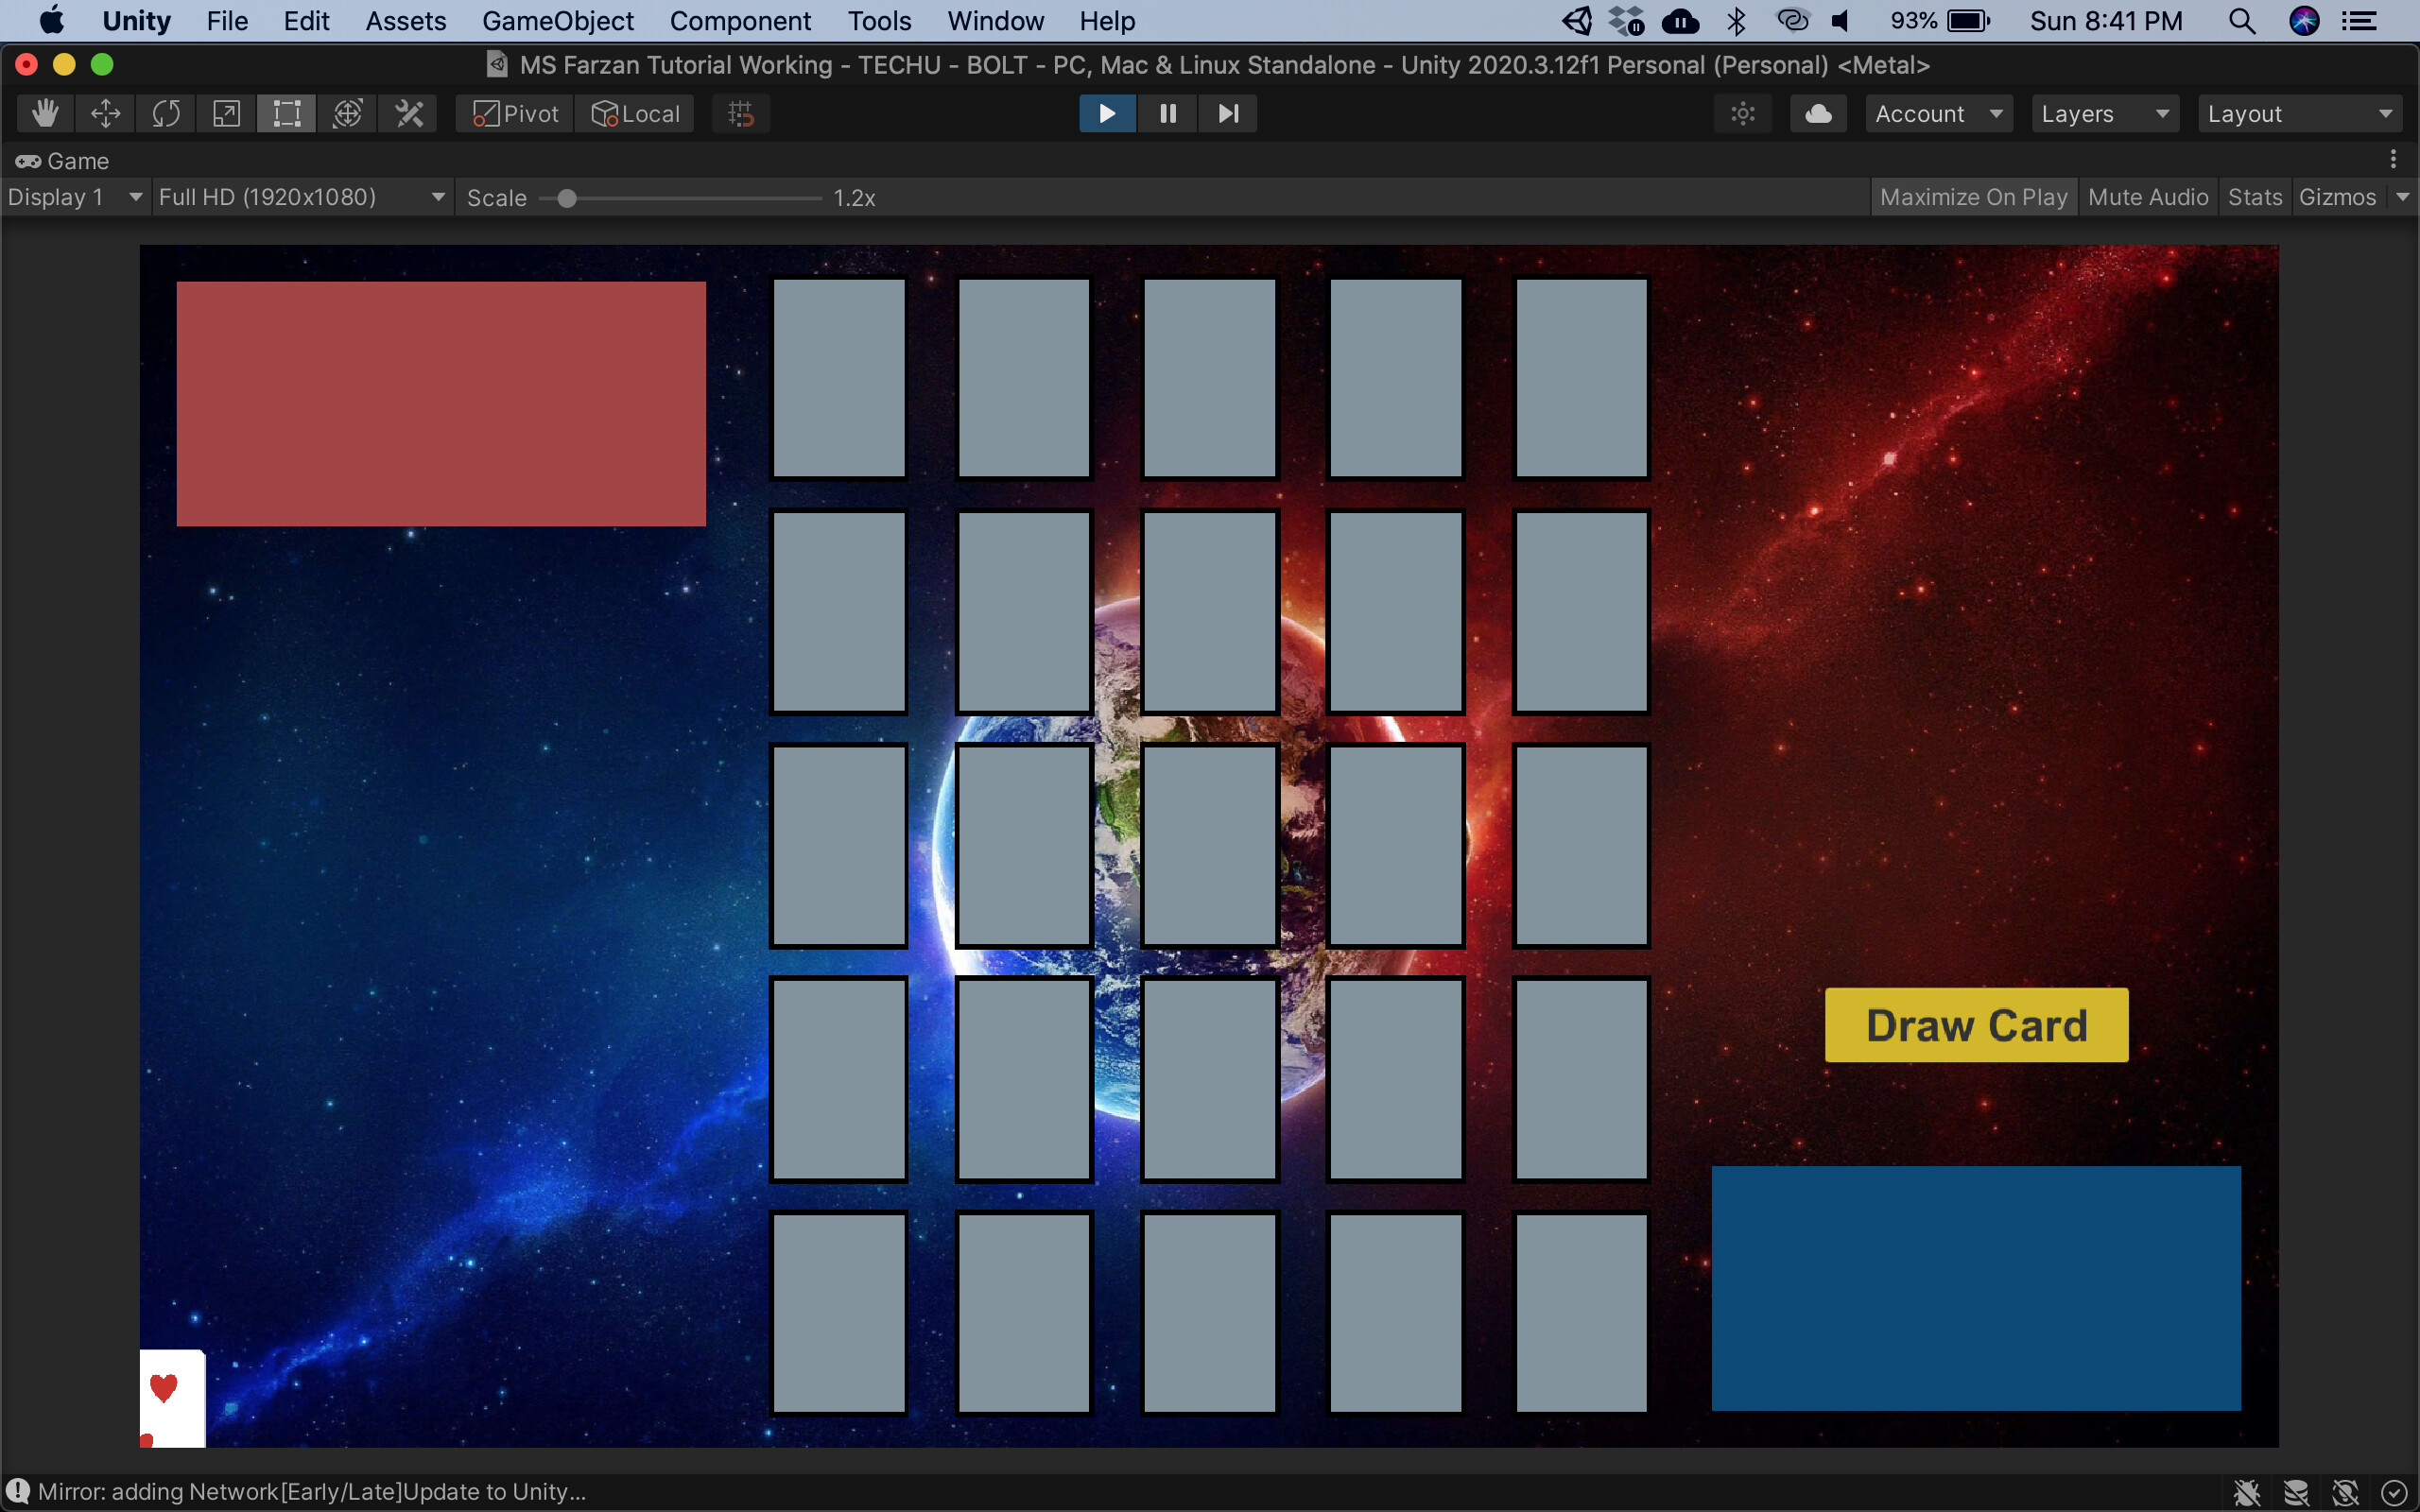Open the GameObject menu

point(559,20)
